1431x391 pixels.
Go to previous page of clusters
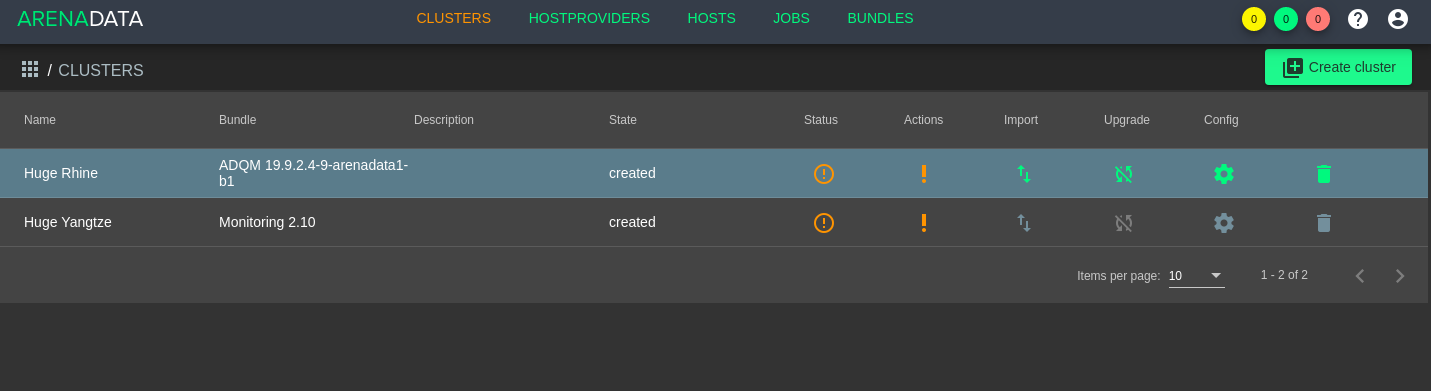pyautogui.click(x=1360, y=276)
